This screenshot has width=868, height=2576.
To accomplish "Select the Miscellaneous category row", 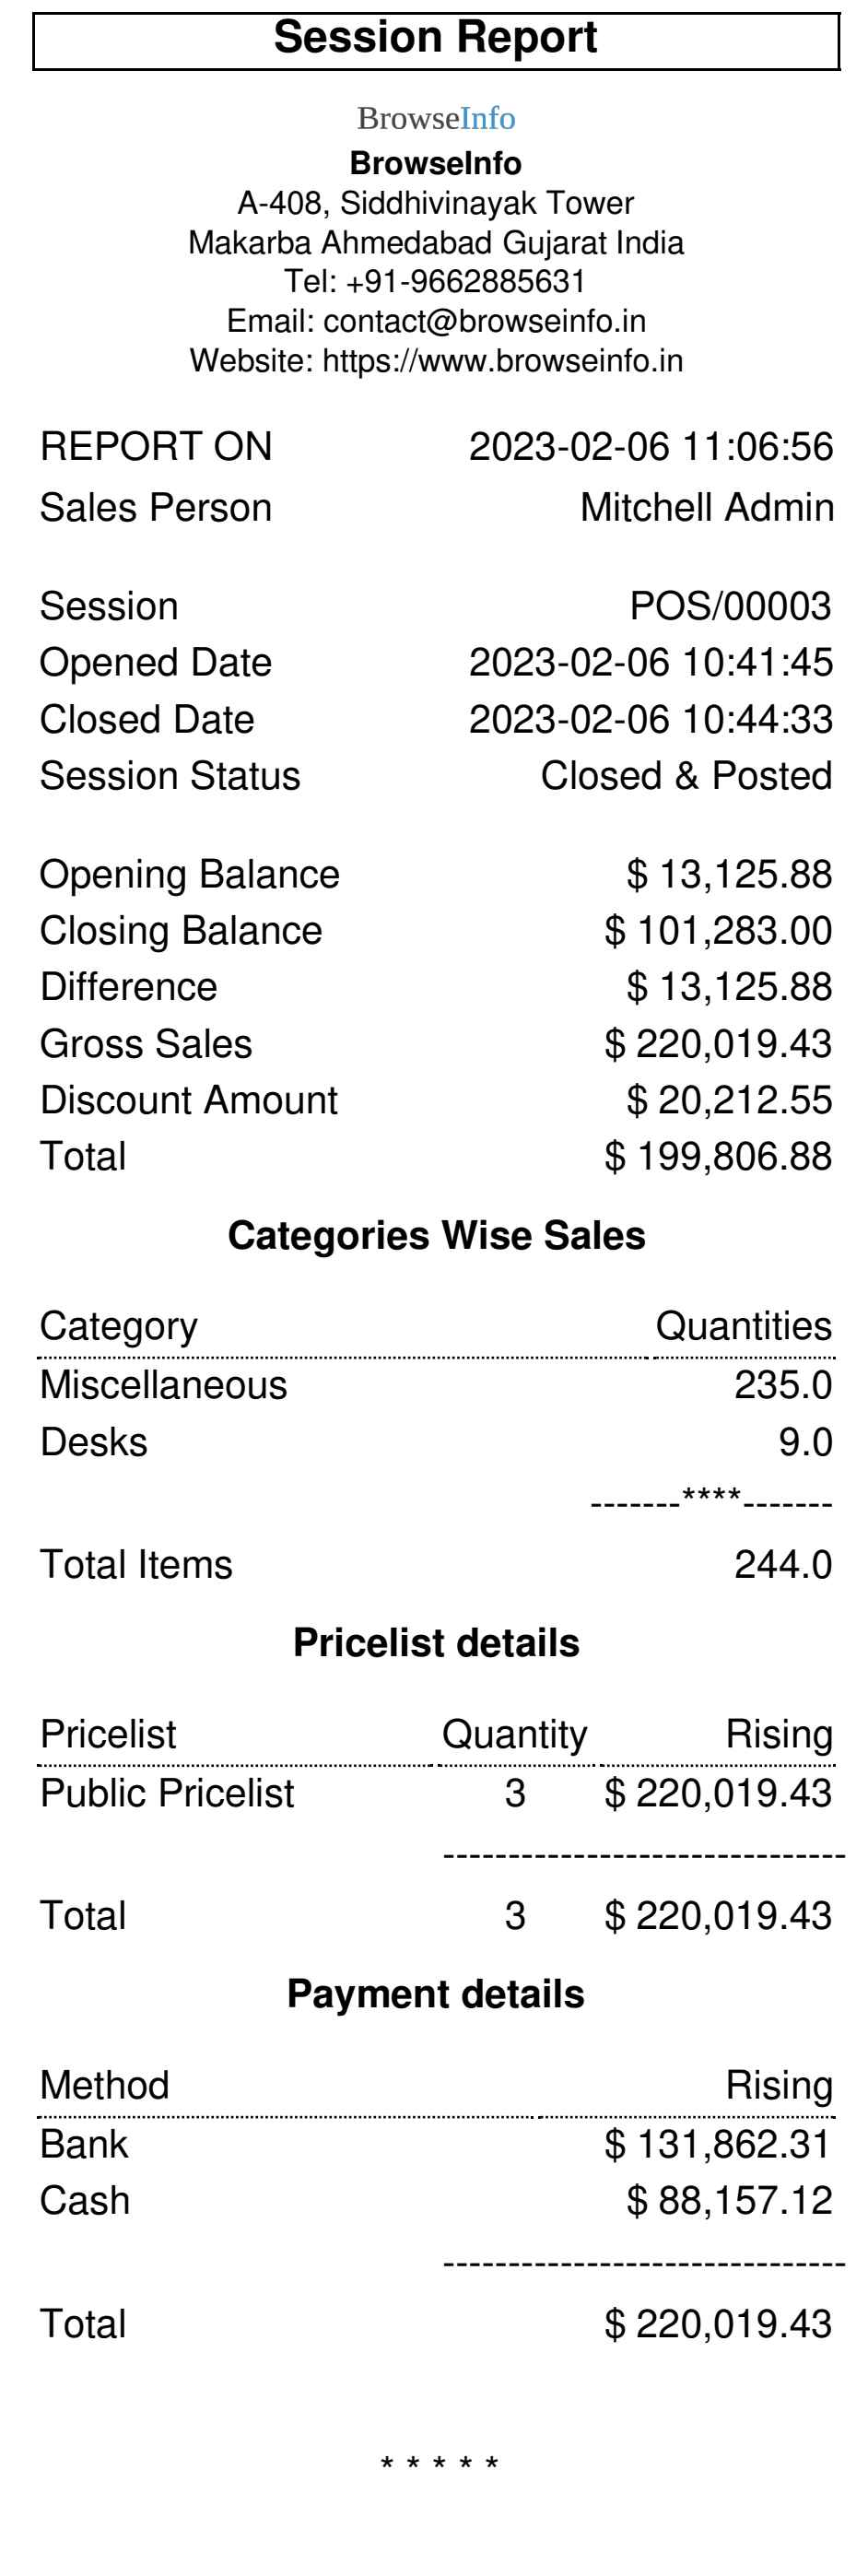I will tap(436, 1386).
